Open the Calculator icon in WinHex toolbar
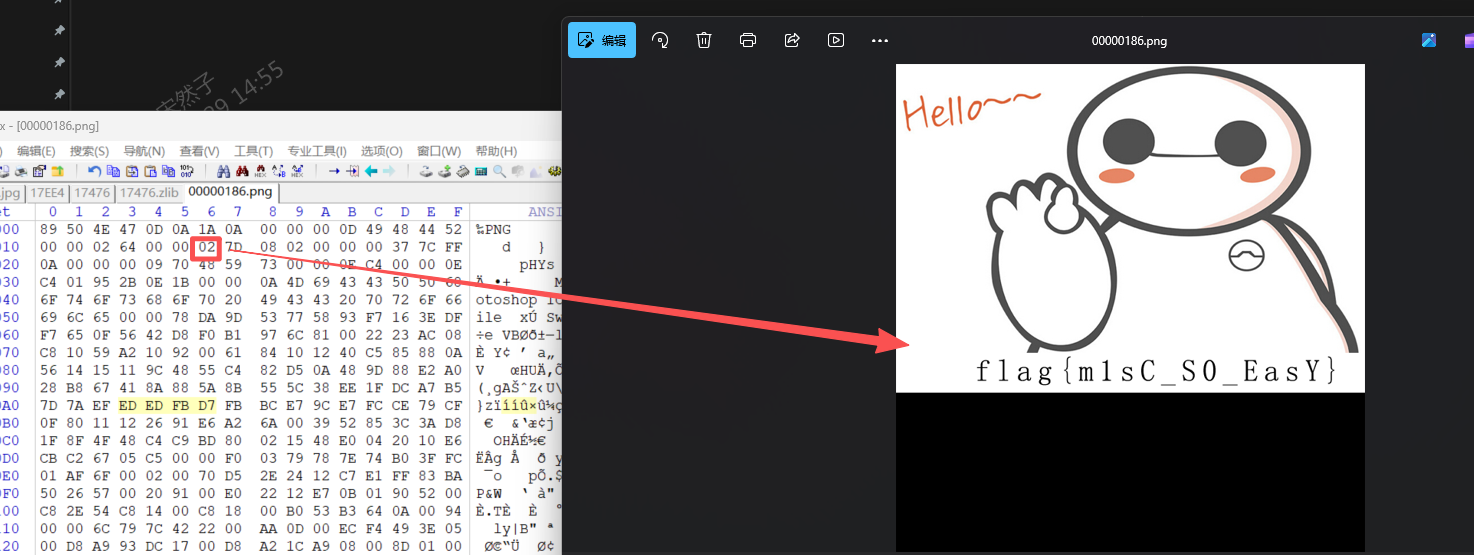Image resolution: width=1474 pixels, height=555 pixels. 481,171
